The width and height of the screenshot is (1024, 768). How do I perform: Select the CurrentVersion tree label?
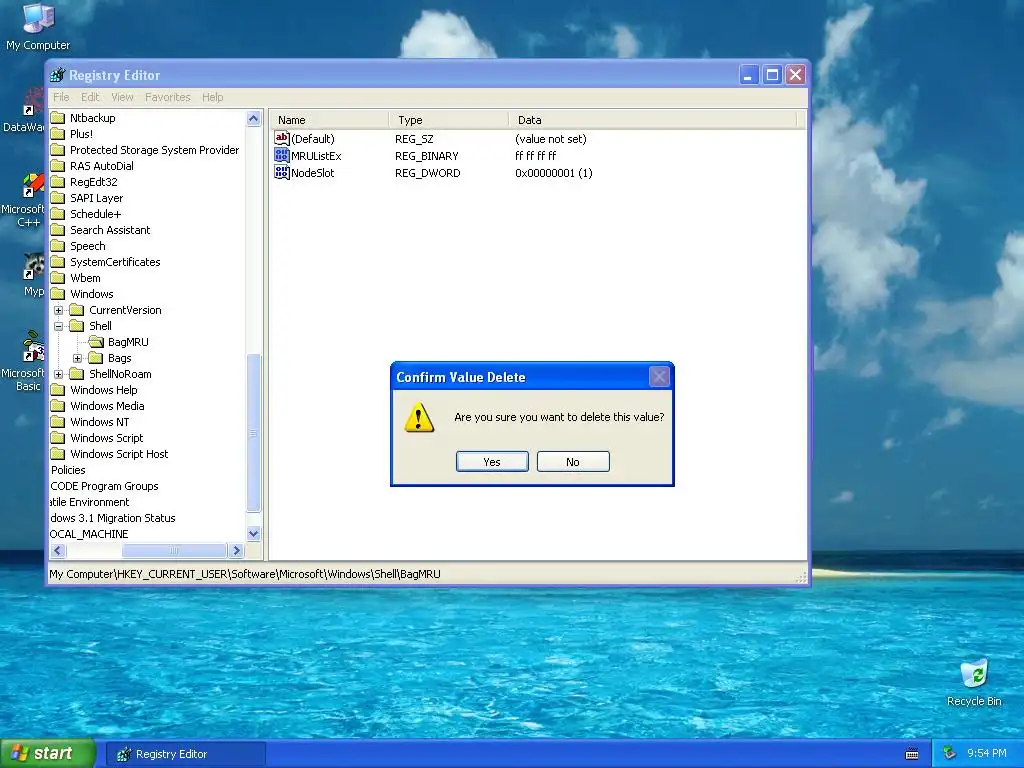pyautogui.click(x=125, y=310)
